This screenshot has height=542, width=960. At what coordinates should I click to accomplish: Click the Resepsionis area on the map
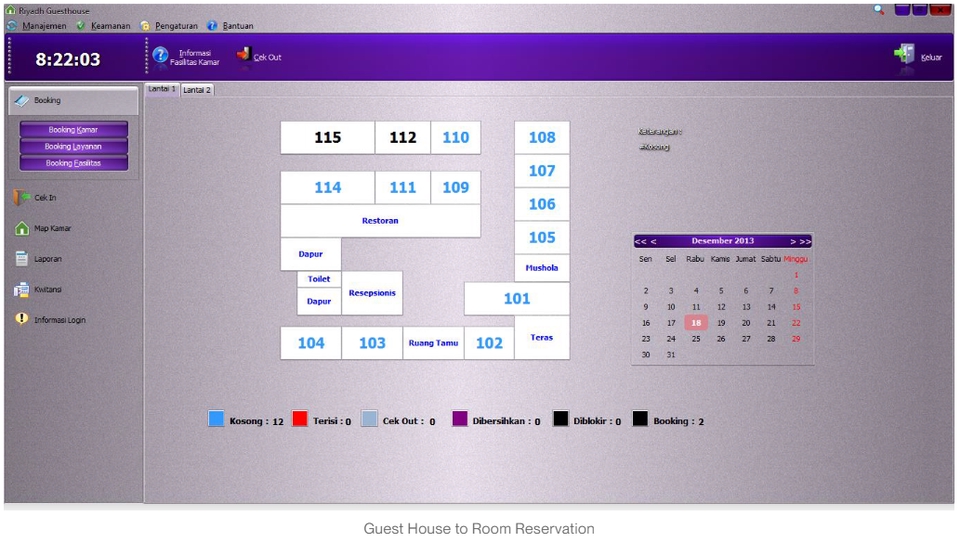click(x=372, y=293)
